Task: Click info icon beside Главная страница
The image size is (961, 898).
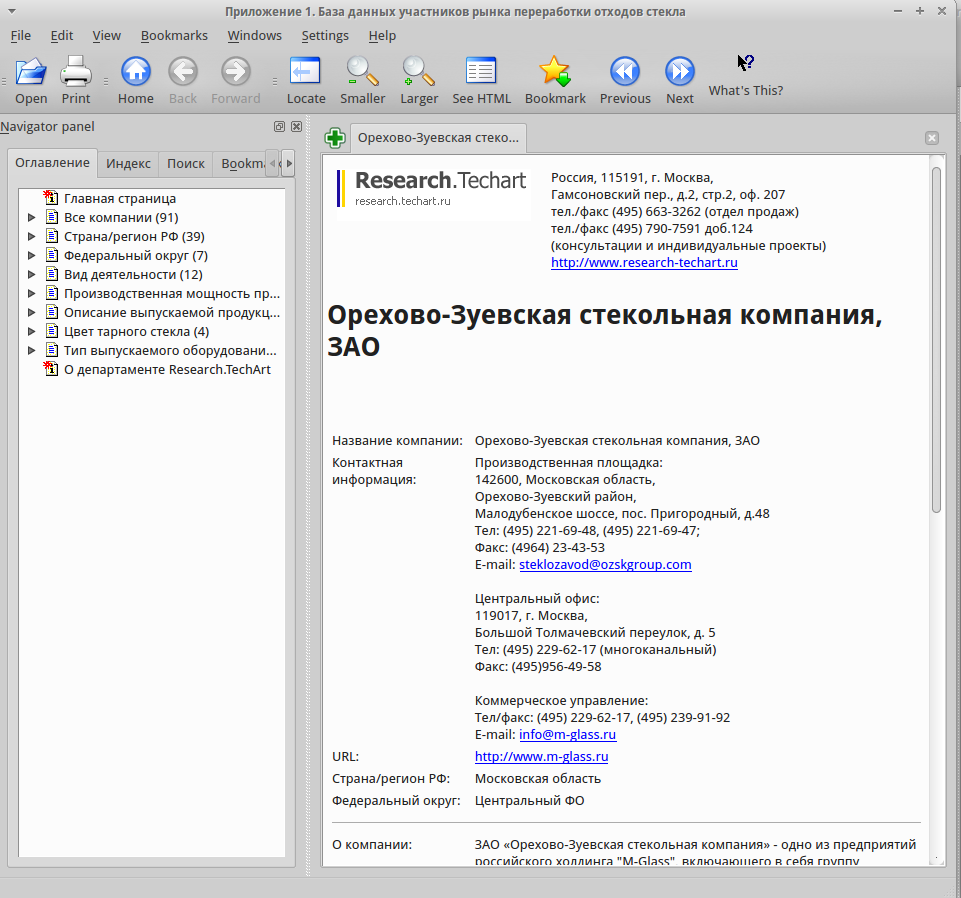Action: pyautogui.click(x=51, y=198)
